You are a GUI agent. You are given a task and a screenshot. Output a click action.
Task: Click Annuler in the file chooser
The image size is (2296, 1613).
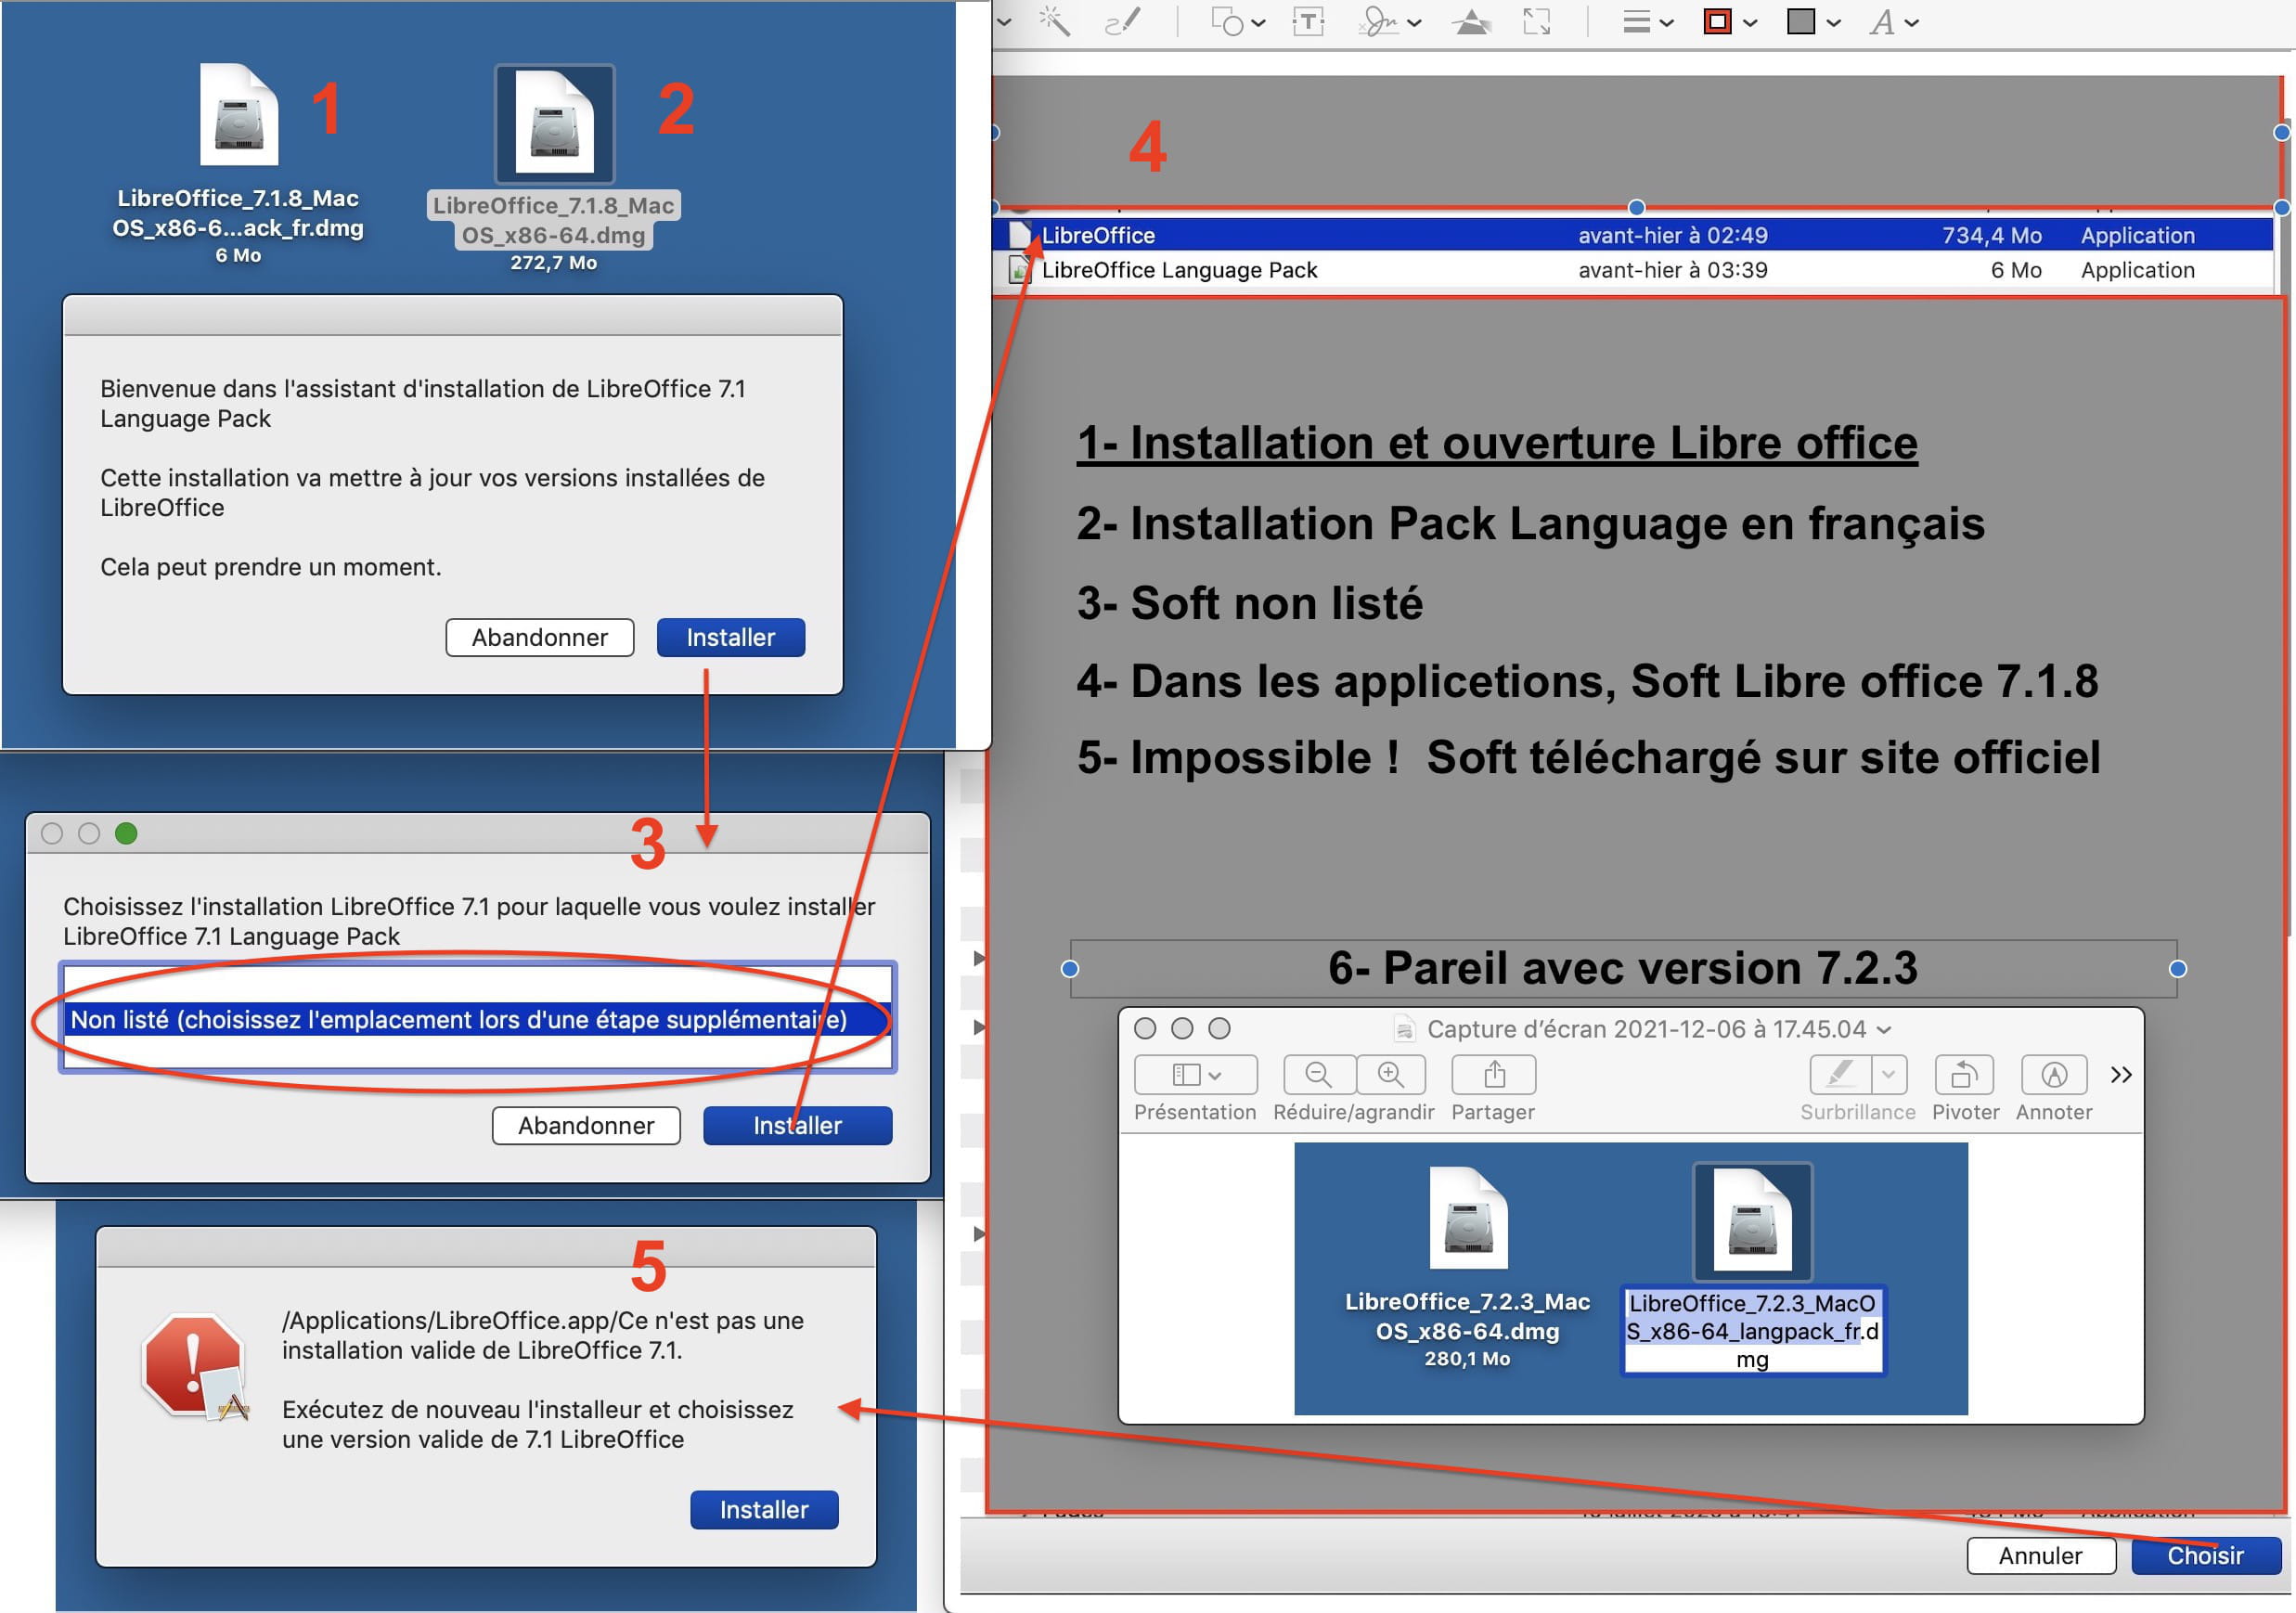(x=2040, y=1555)
